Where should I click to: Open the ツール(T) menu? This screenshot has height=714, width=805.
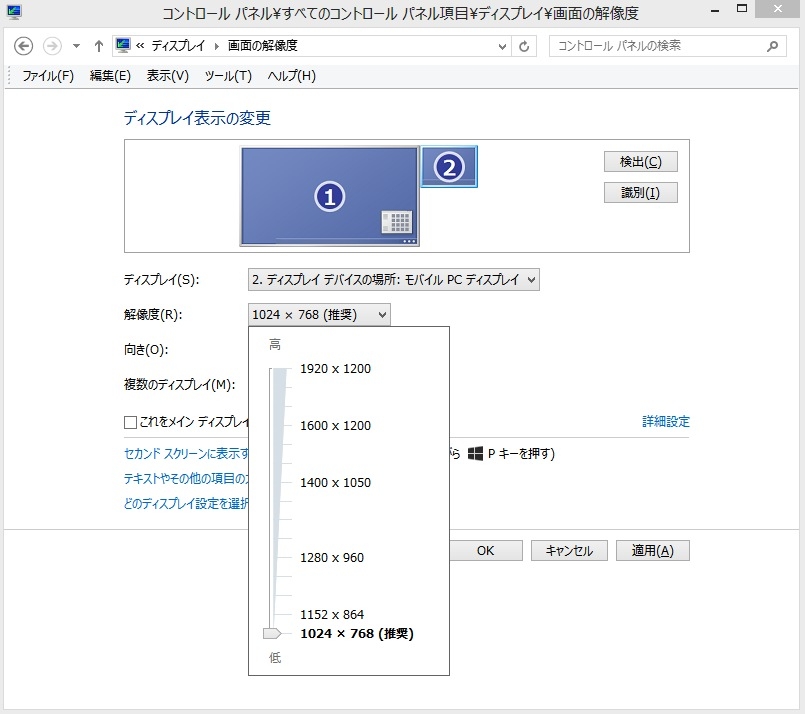pyautogui.click(x=228, y=76)
